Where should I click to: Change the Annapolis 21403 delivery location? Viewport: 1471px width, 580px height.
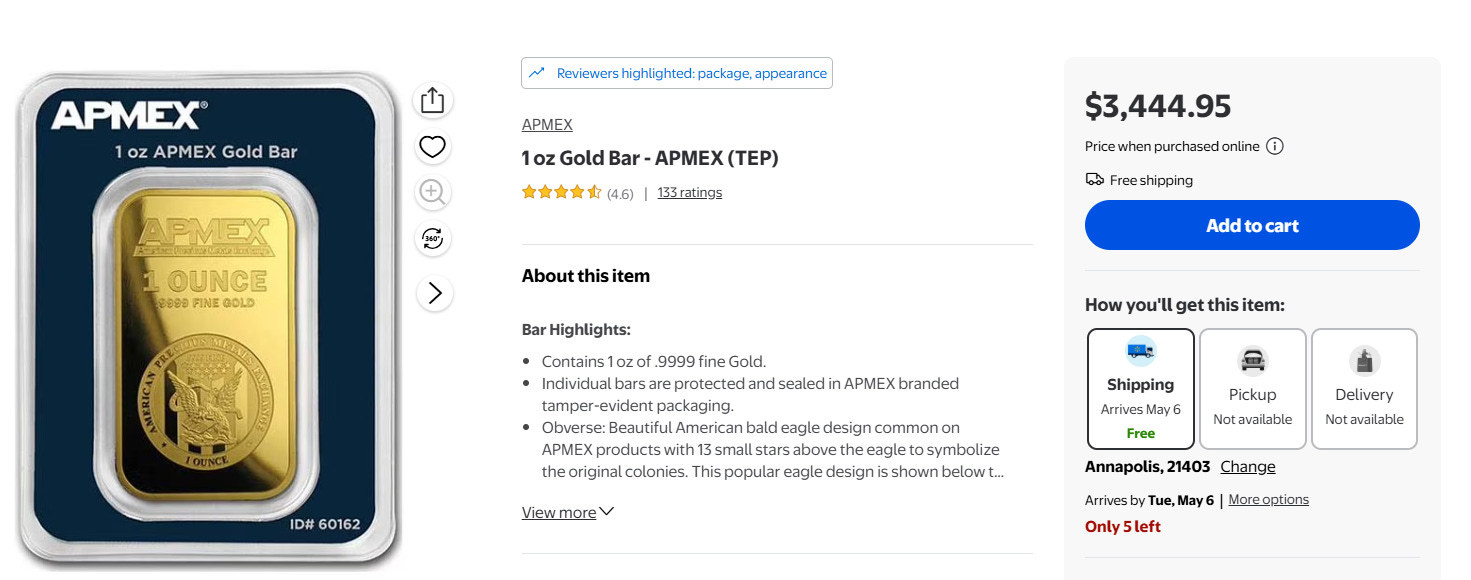pos(1247,466)
